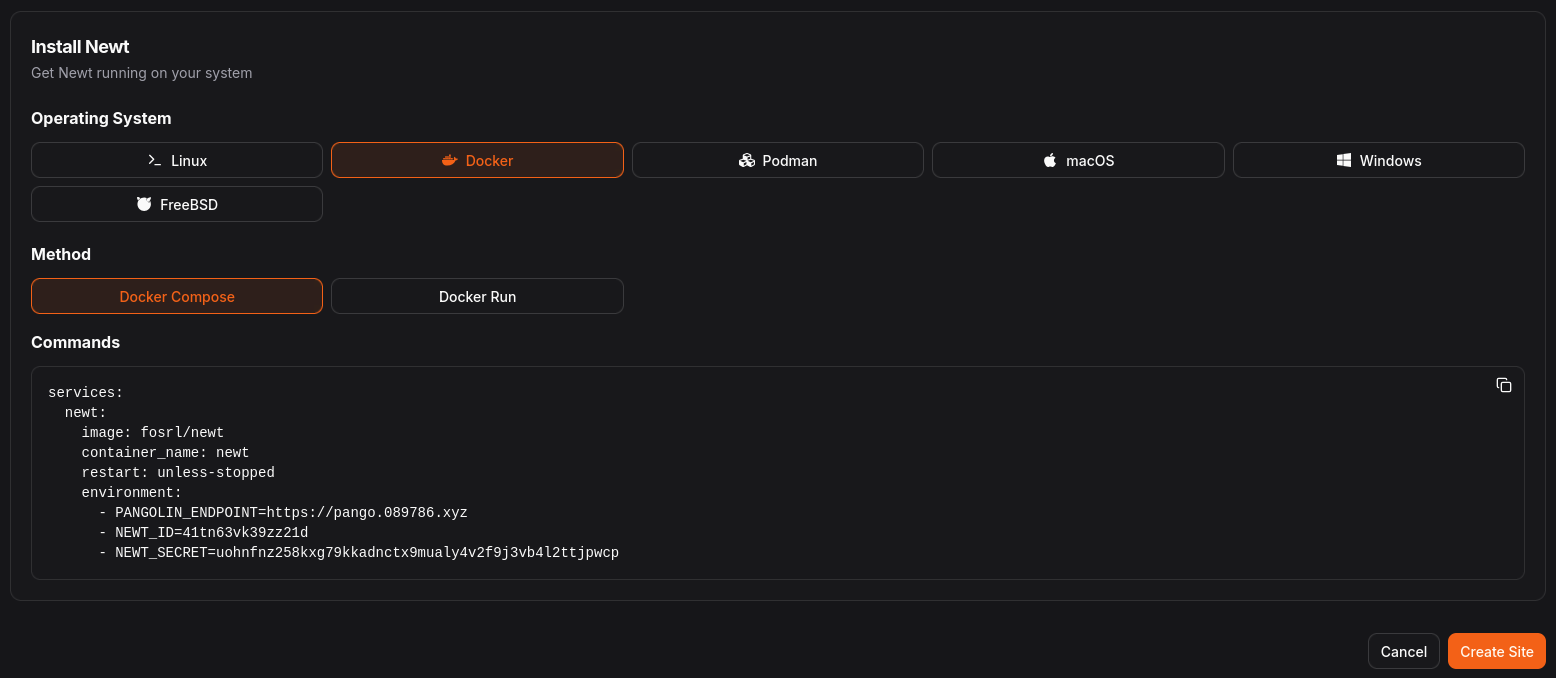The height and width of the screenshot is (678, 1556).
Task: Click the NEWT_ID line in the commands
Action: 204,533
